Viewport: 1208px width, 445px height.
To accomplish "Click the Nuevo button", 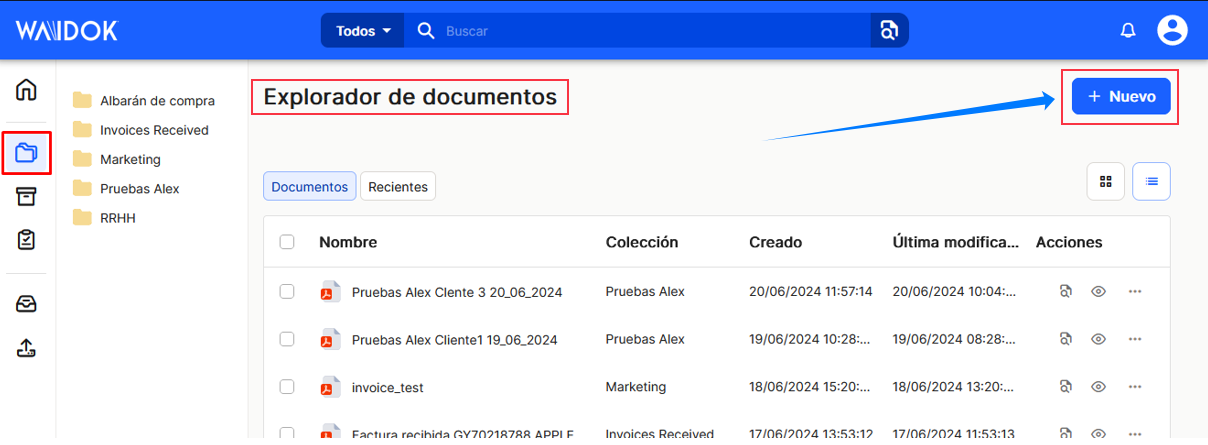I will click(x=1121, y=96).
